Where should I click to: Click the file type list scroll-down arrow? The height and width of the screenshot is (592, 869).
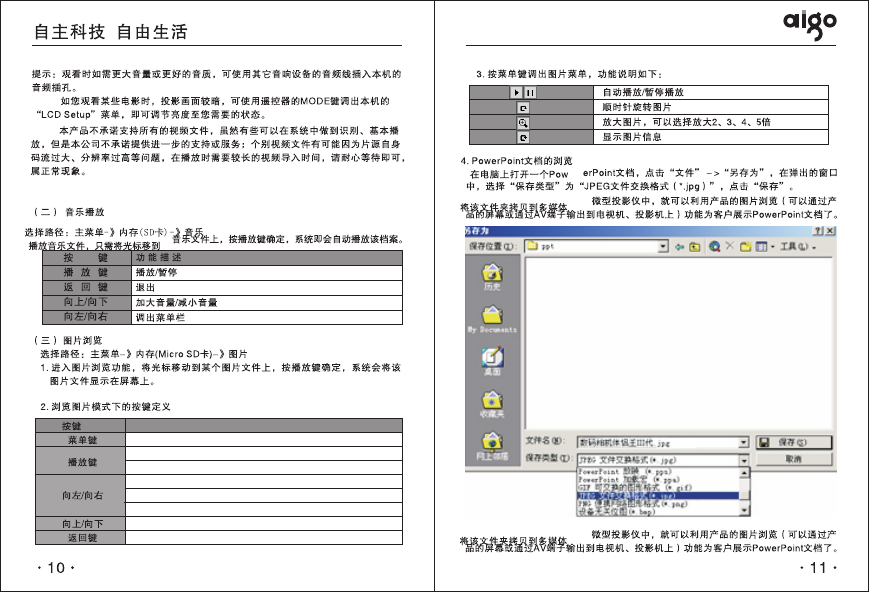point(744,511)
